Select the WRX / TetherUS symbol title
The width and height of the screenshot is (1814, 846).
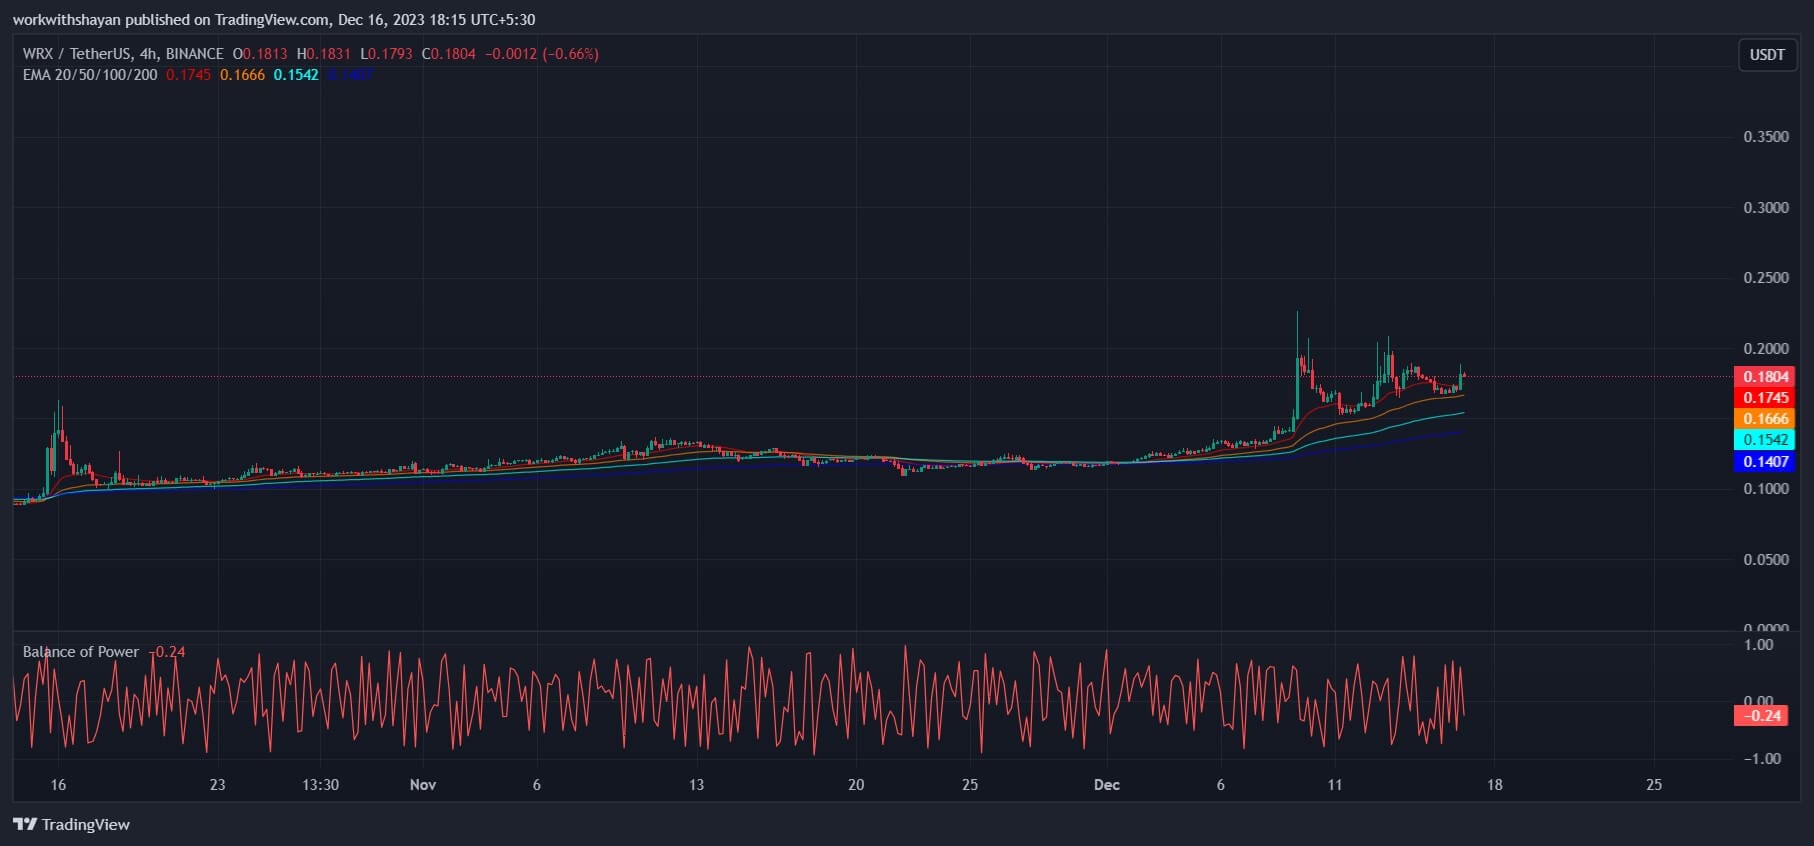tap(123, 54)
